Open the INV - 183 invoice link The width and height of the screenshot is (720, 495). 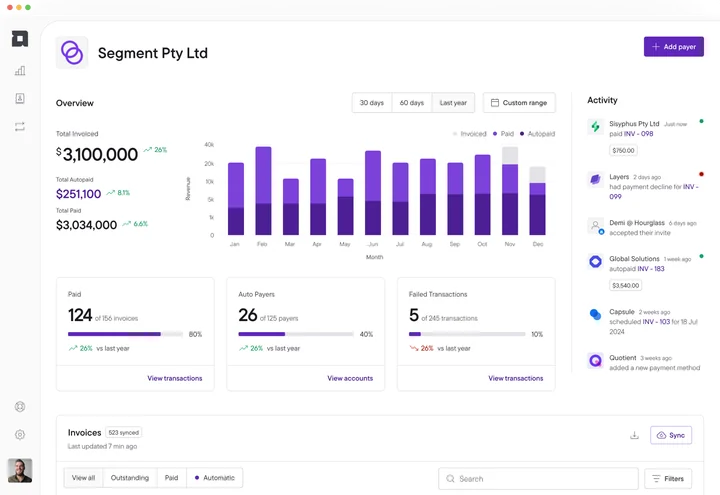(x=651, y=269)
